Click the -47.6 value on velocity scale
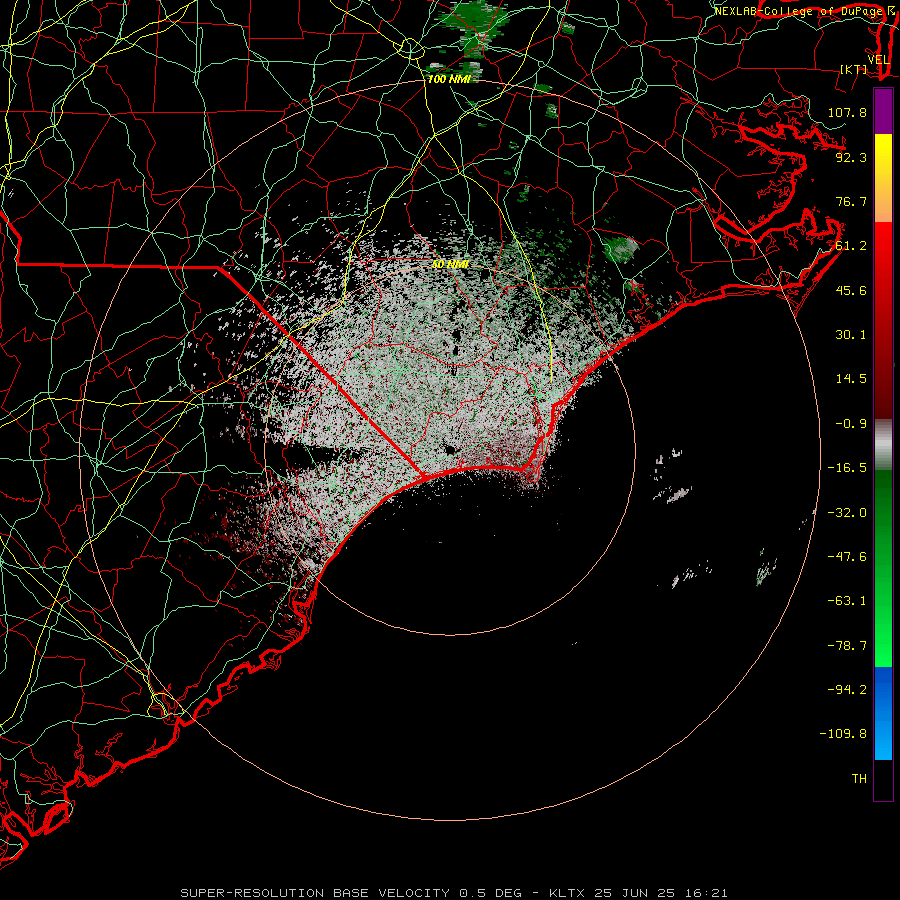The image size is (900, 900). [x=847, y=557]
